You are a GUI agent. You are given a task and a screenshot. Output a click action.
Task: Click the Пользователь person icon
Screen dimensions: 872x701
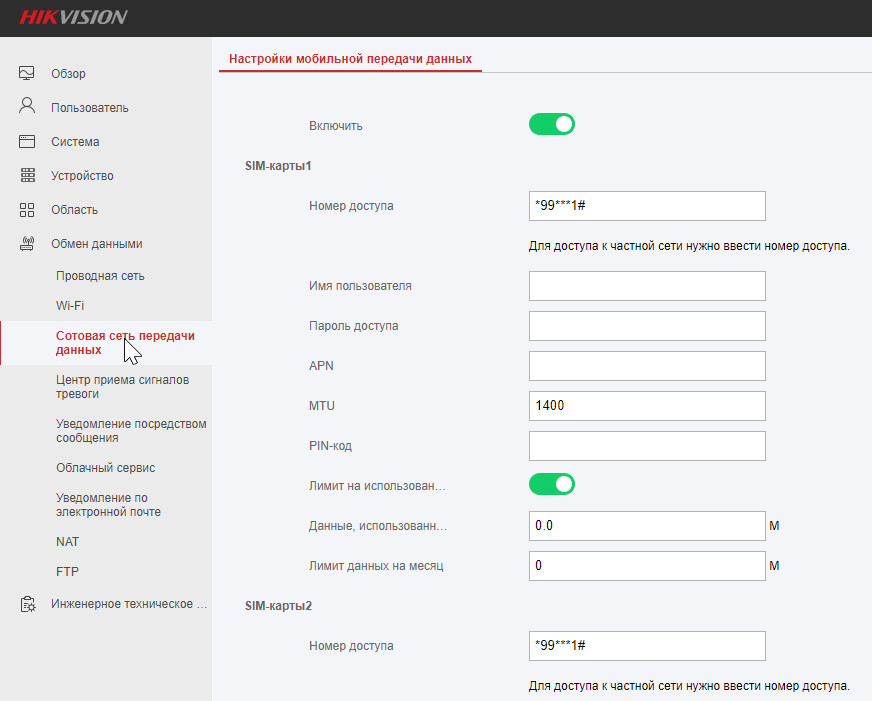point(27,106)
